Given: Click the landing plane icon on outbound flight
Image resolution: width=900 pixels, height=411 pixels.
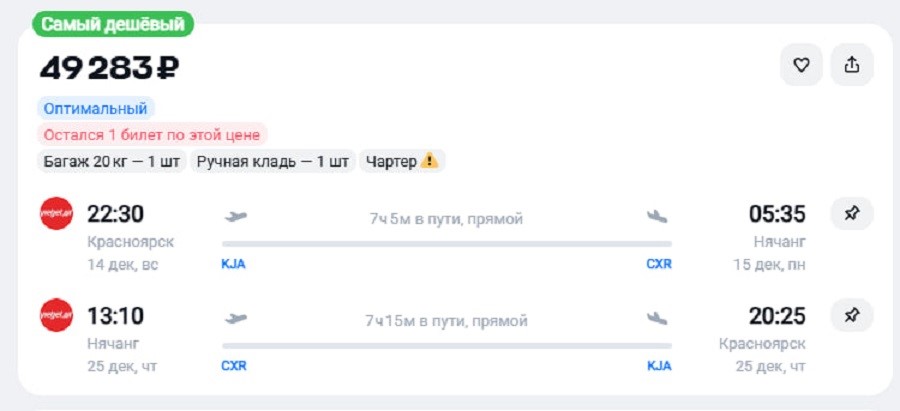Looking at the screenshot, I should click(x=657, y=216).
